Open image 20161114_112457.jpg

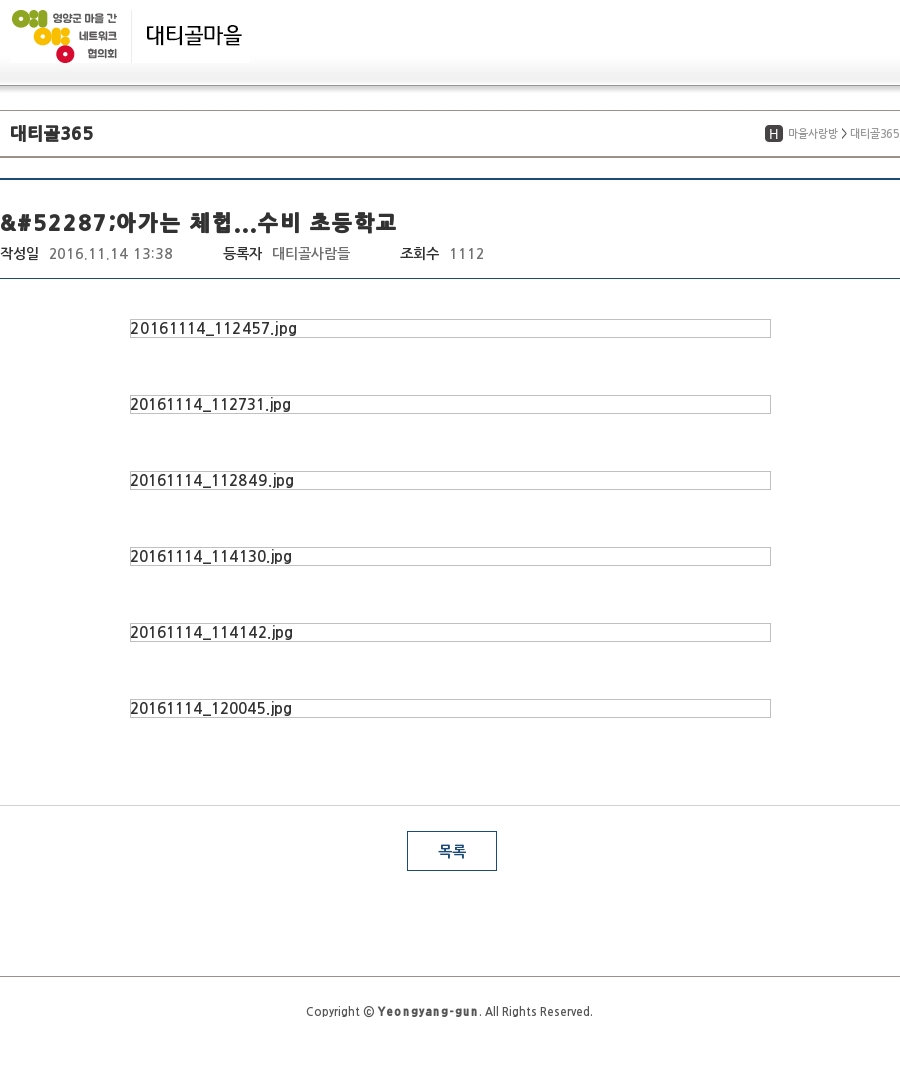tap(450, 328)
